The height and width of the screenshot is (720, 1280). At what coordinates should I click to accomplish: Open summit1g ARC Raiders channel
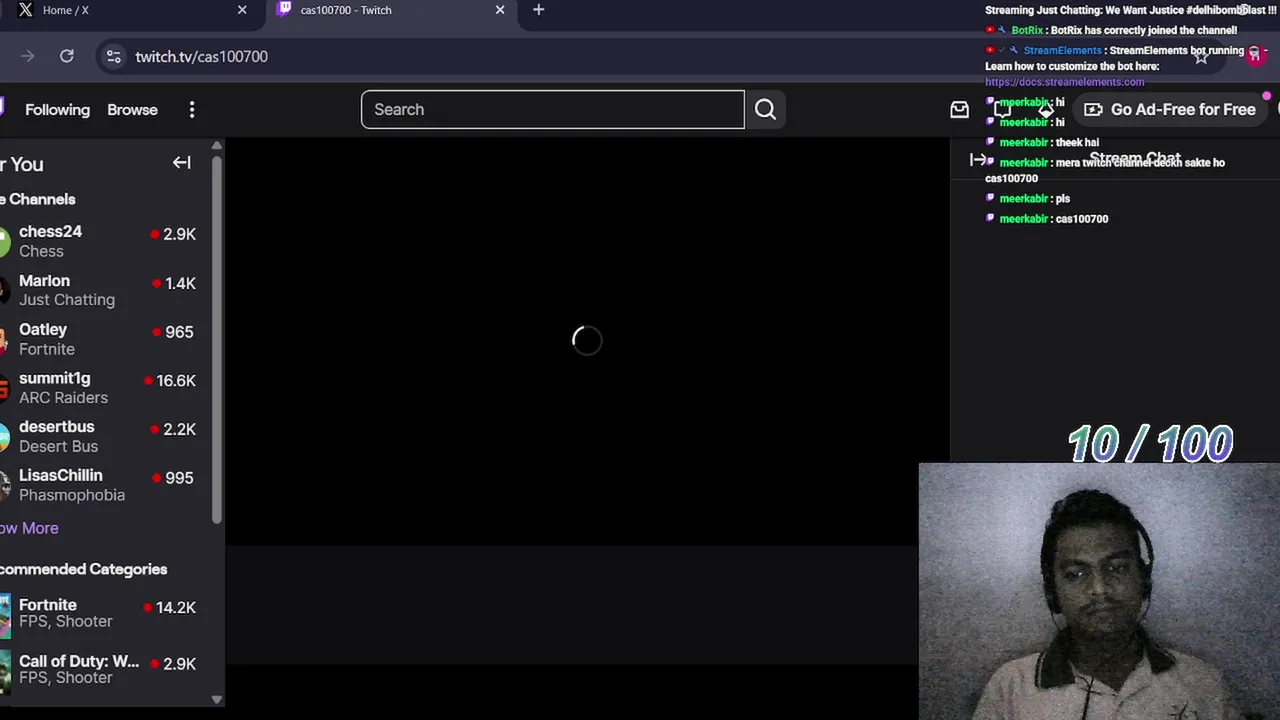coord(107,388)
